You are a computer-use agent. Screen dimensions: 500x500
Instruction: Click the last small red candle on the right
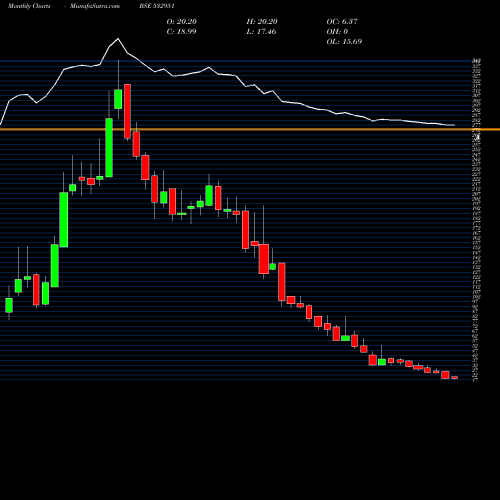(455, 378)
